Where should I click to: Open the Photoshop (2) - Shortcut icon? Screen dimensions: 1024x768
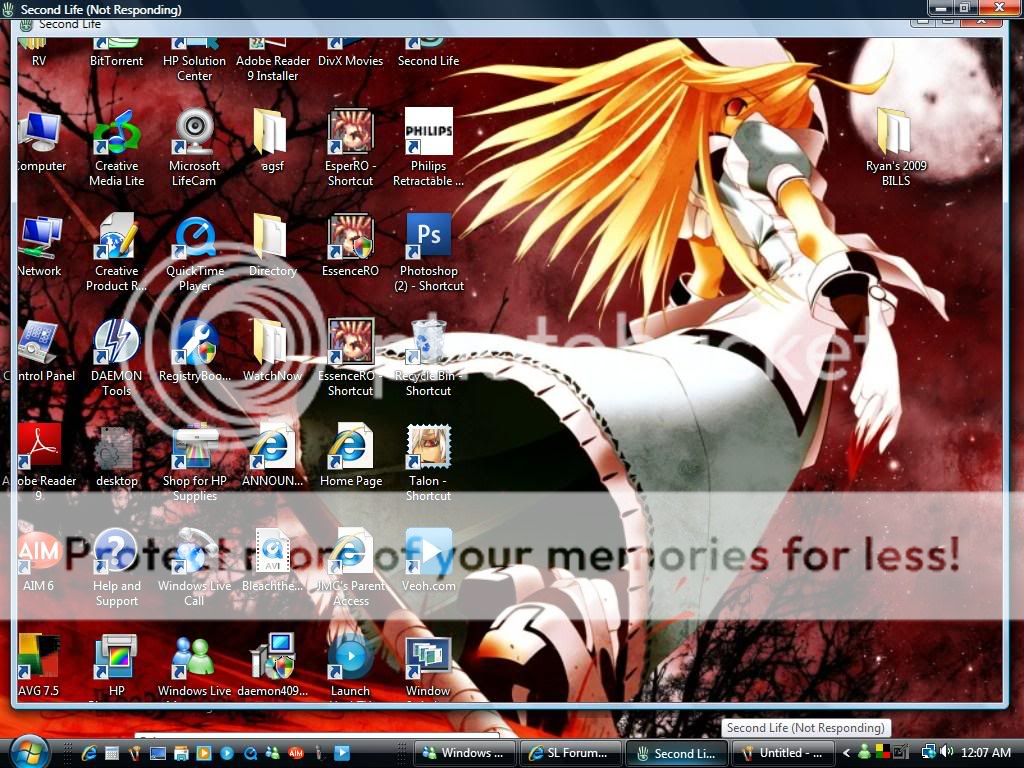coord(428,254)
